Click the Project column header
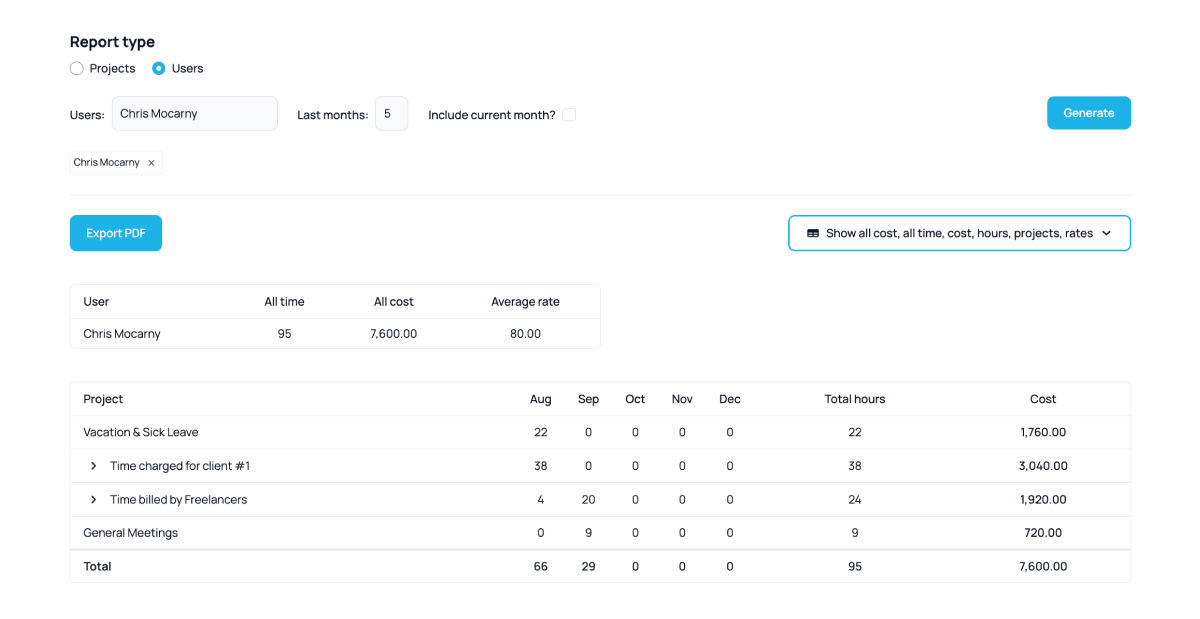The width and height of the screenshot is (1200, 619). [x=103, y=399]
